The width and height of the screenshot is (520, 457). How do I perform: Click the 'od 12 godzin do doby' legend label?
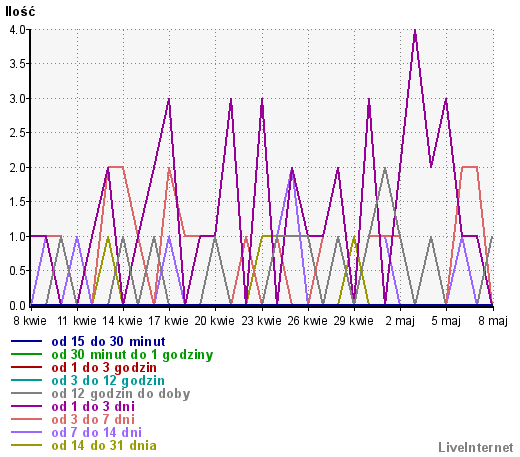[x=121, y=394]
